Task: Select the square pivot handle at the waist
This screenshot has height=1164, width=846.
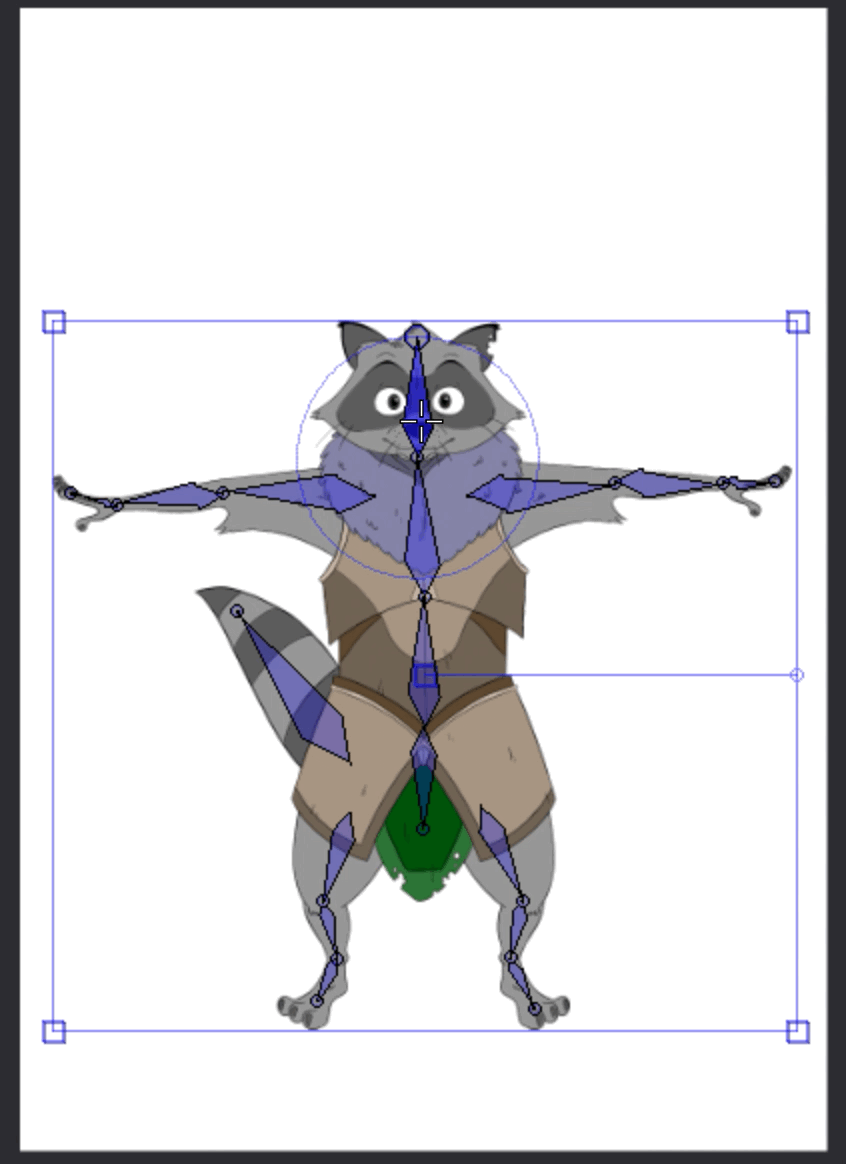Action: 426,676
